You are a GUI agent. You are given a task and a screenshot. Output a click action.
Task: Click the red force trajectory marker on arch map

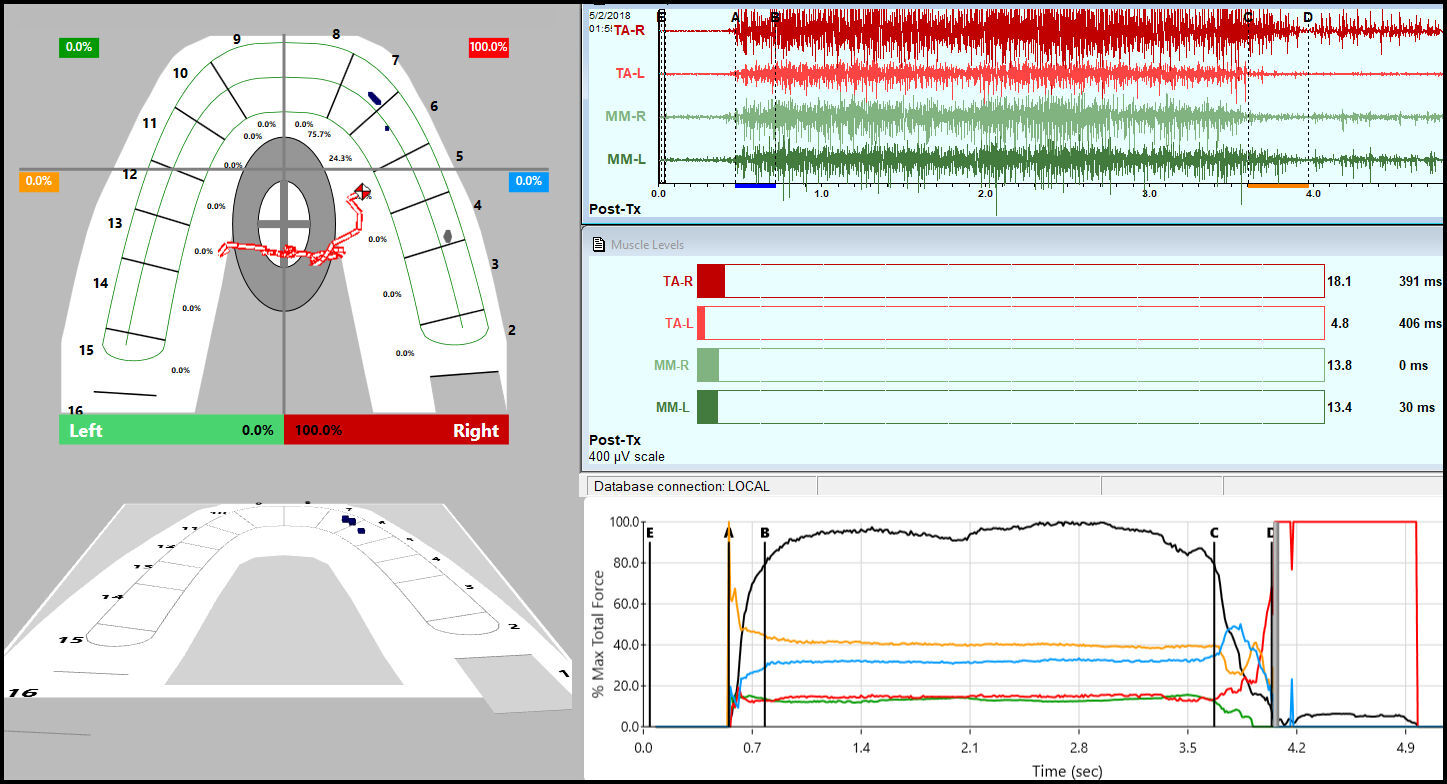click(362, 192)
